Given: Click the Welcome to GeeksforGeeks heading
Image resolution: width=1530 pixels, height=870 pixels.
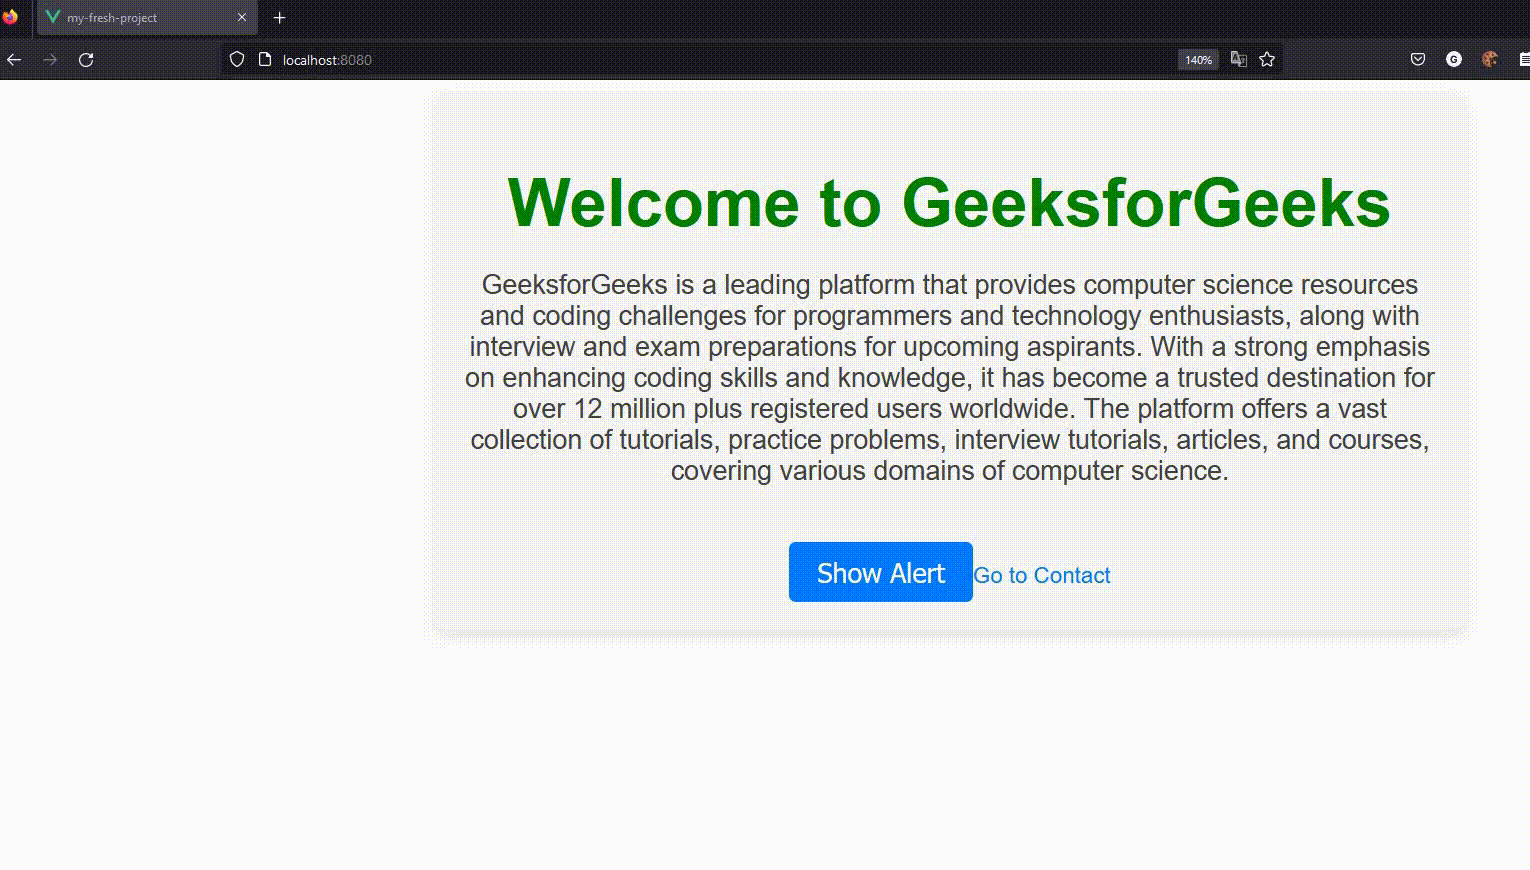Looking at the screenshot, I should tap(948, 203).
